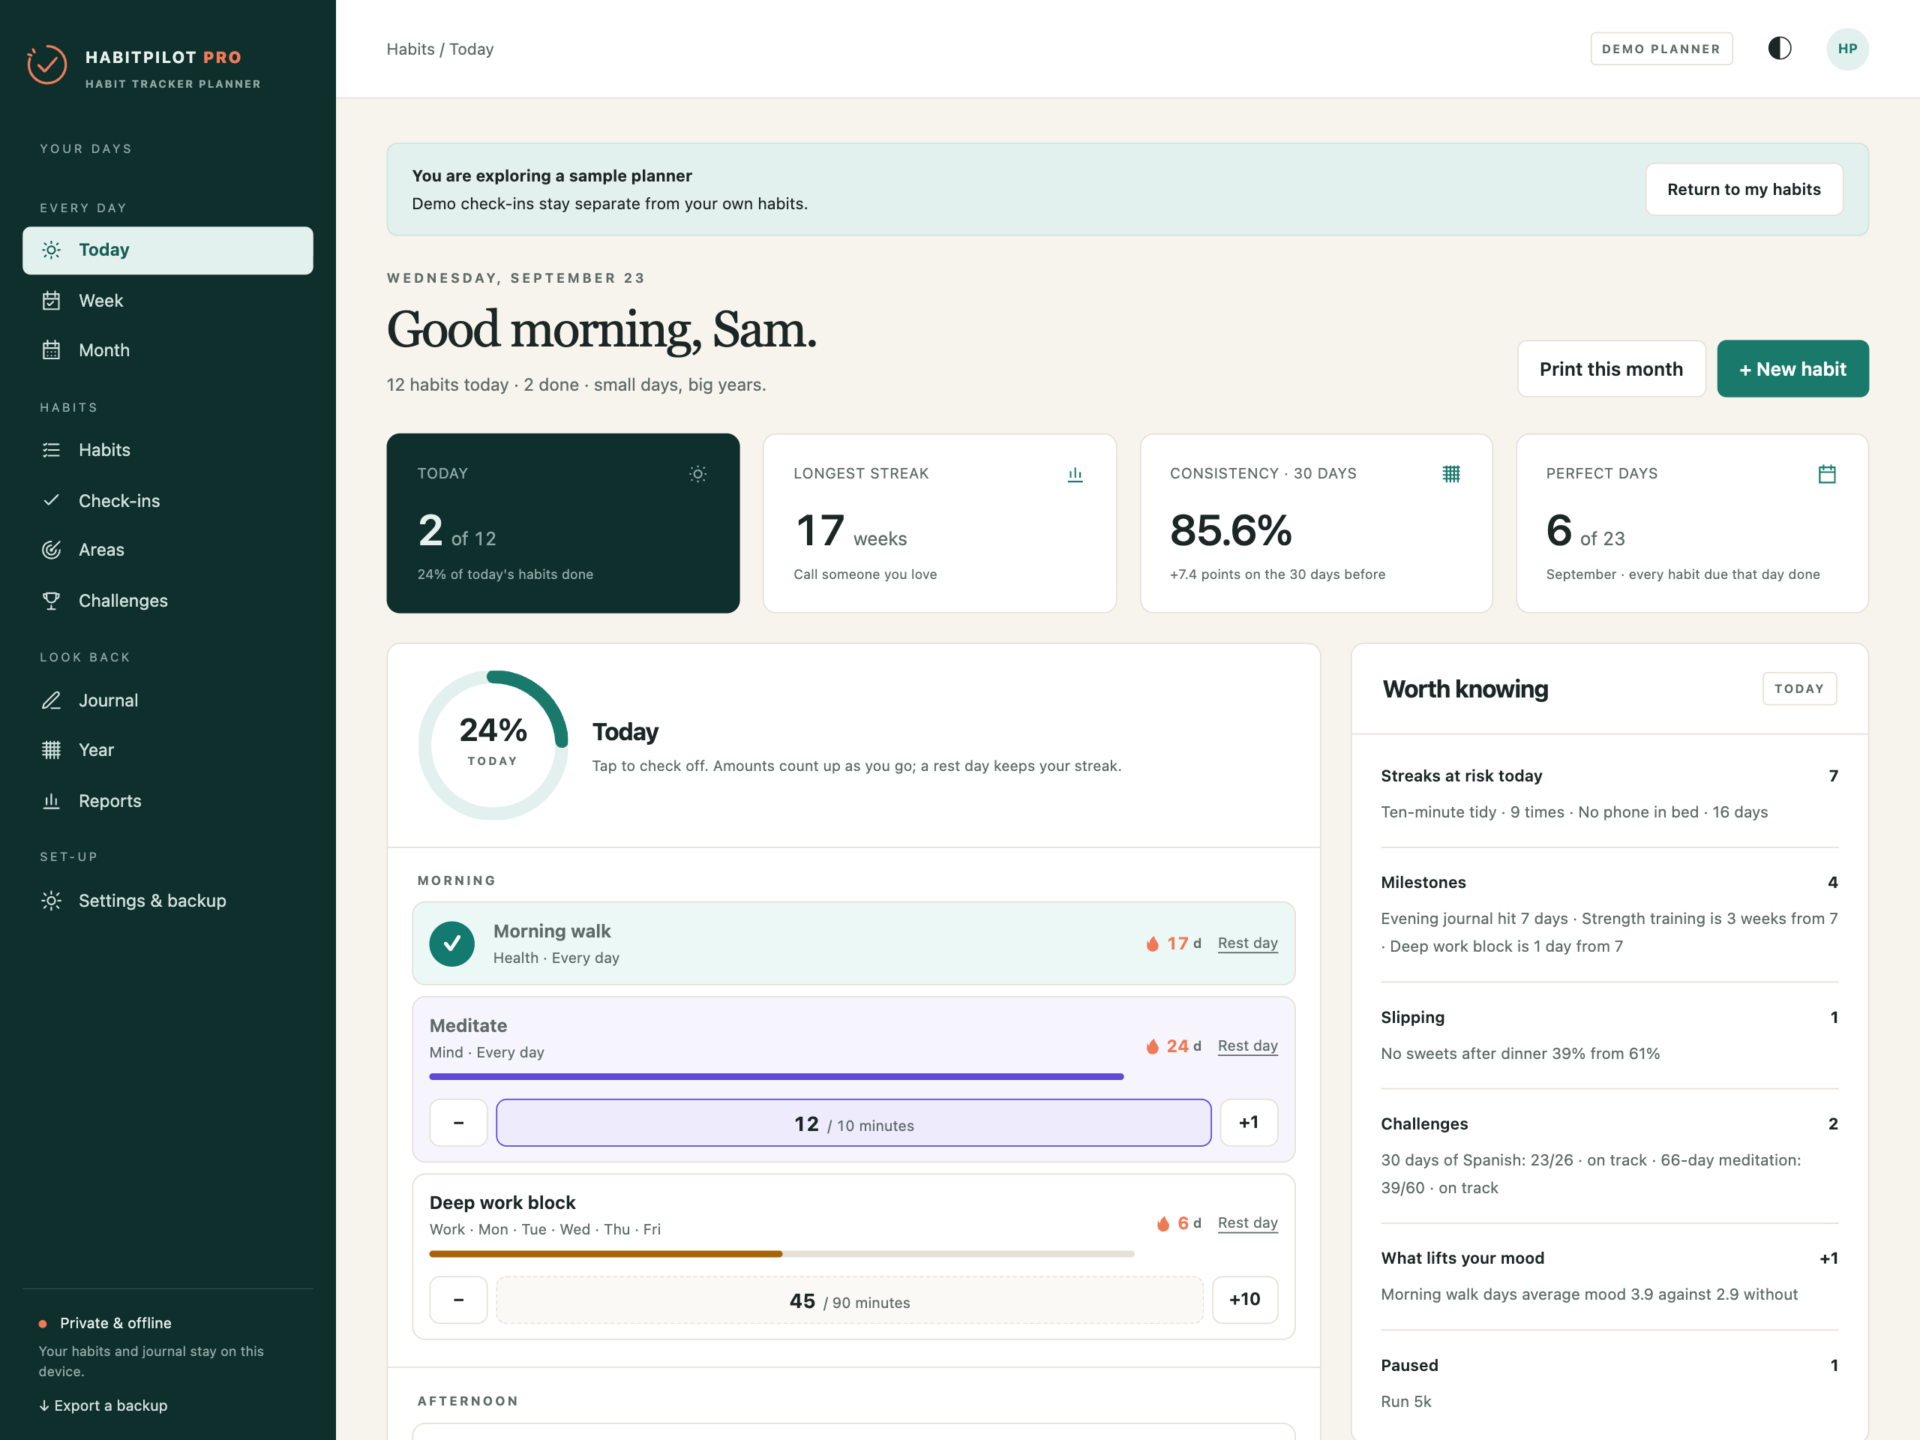Open the Week view in sidebar
The width and height of the screenshot is (1920, 1440).
[168, 301]
